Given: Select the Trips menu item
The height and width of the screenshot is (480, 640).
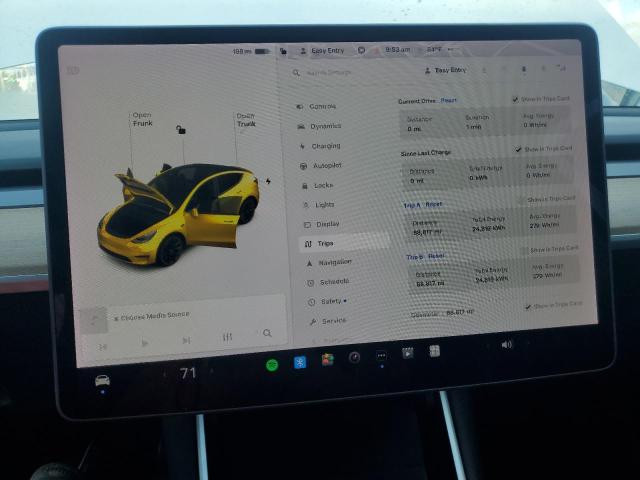Looking at the screenshot, I should 344,243.
